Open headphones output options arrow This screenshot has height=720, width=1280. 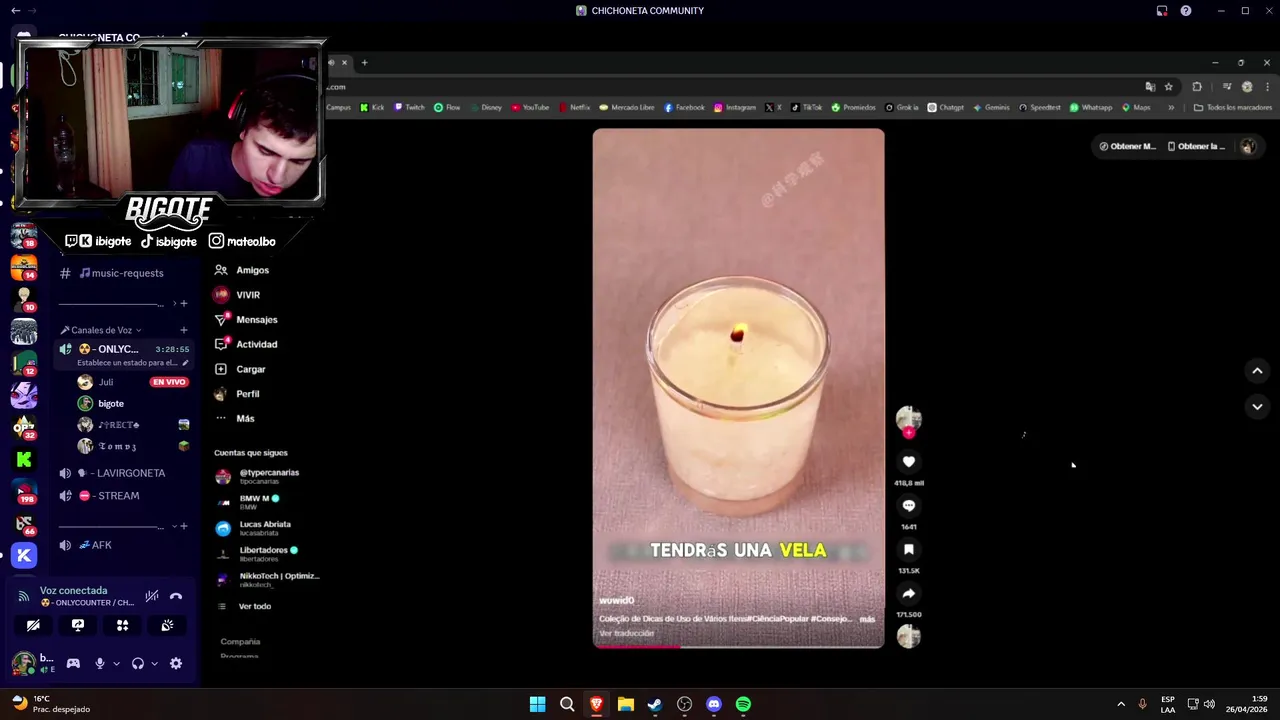pyautogui.click(x=154, y=663)
